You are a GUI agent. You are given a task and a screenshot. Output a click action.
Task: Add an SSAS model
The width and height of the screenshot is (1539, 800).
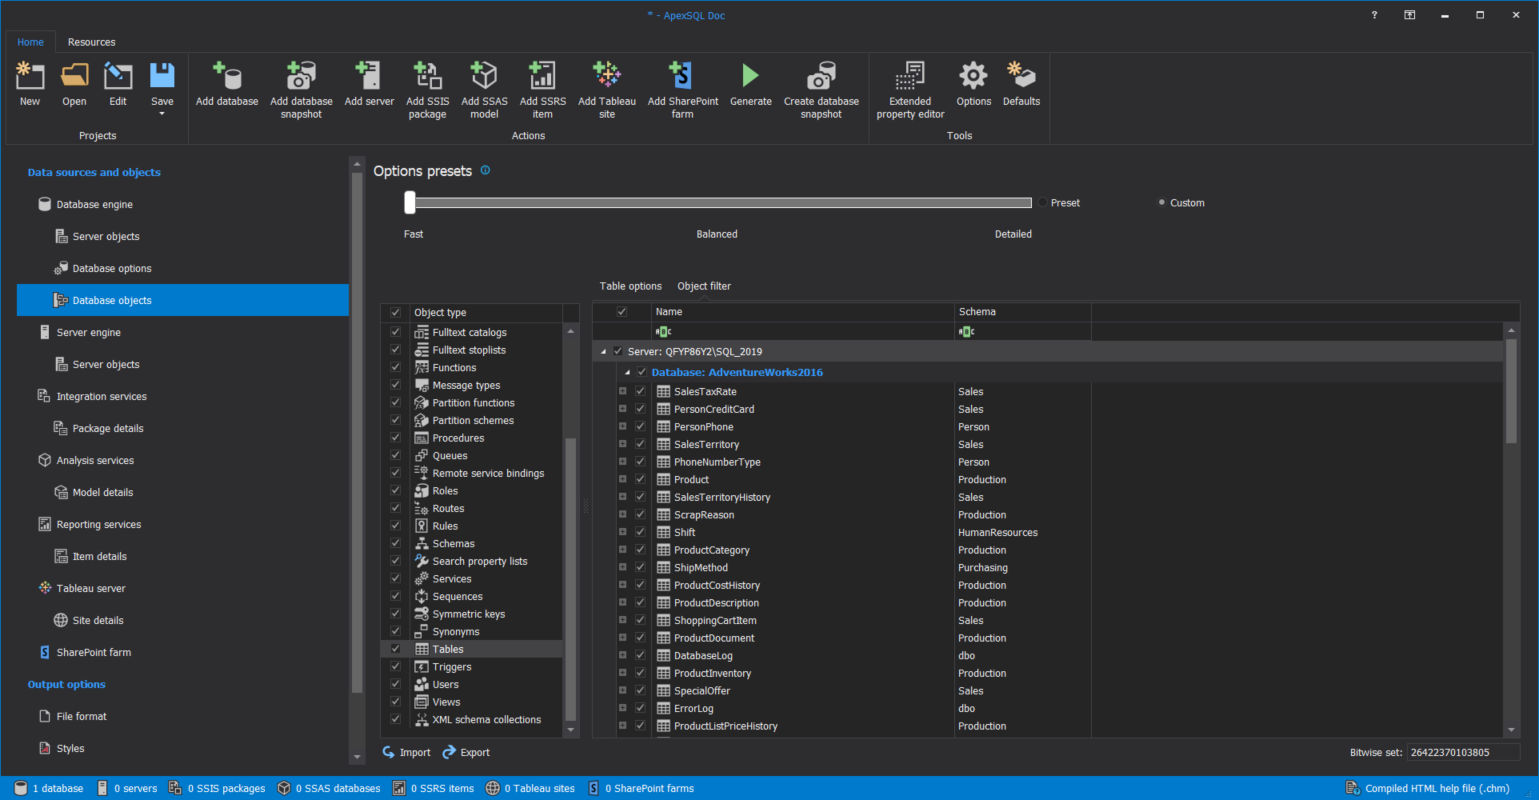(484, 90)
